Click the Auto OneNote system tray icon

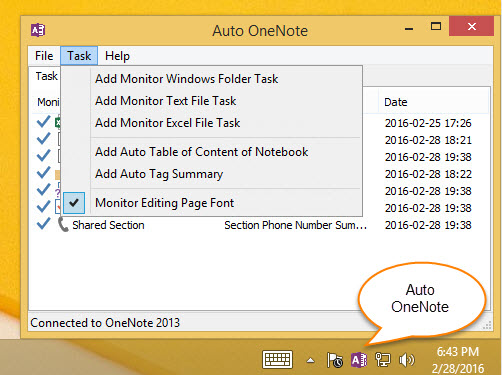click(x=359, y=360)
